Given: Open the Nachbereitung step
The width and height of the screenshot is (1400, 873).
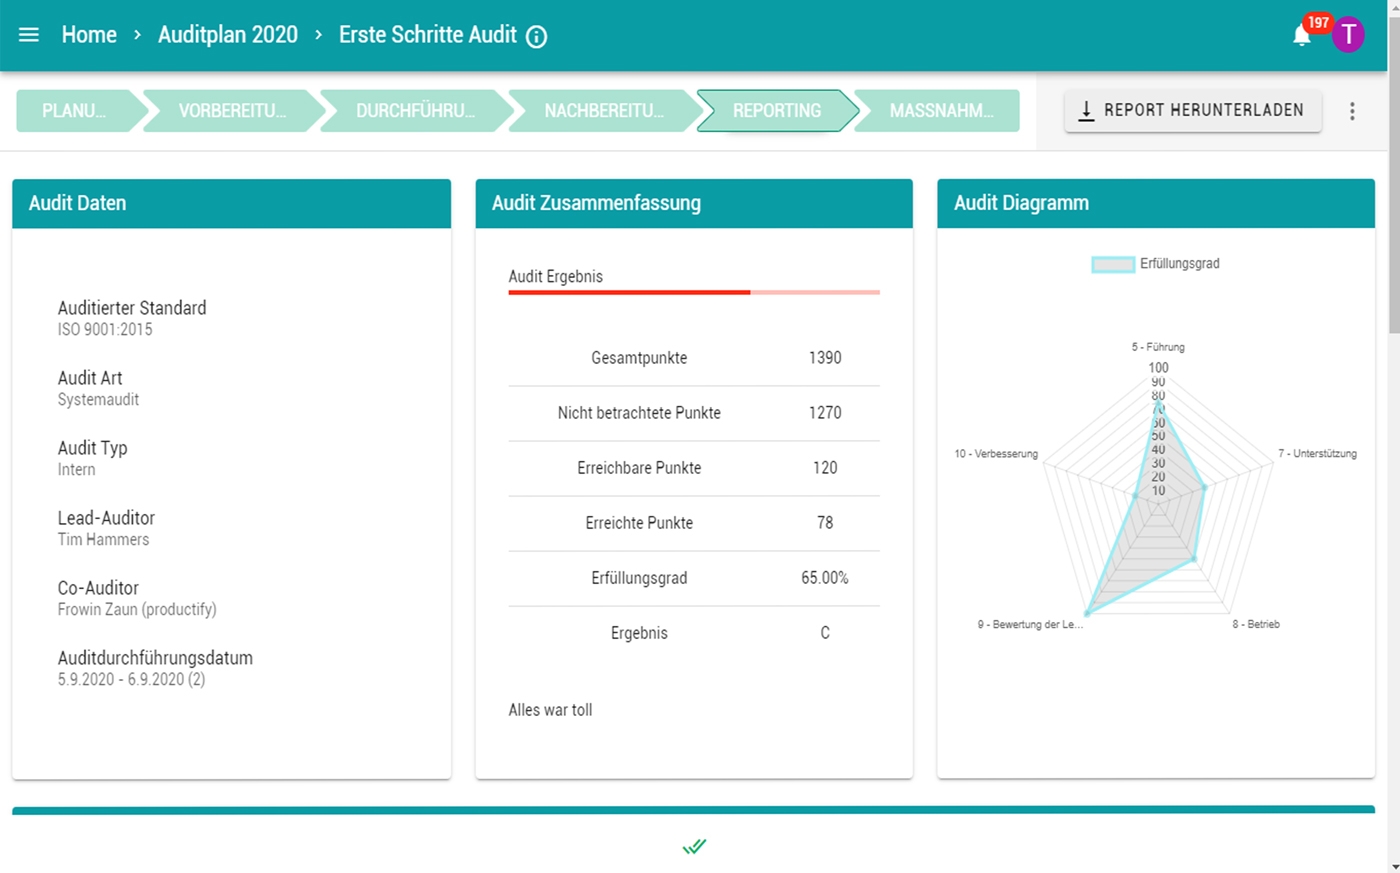Looking at the screenshot, I should (x=604, y=111).
